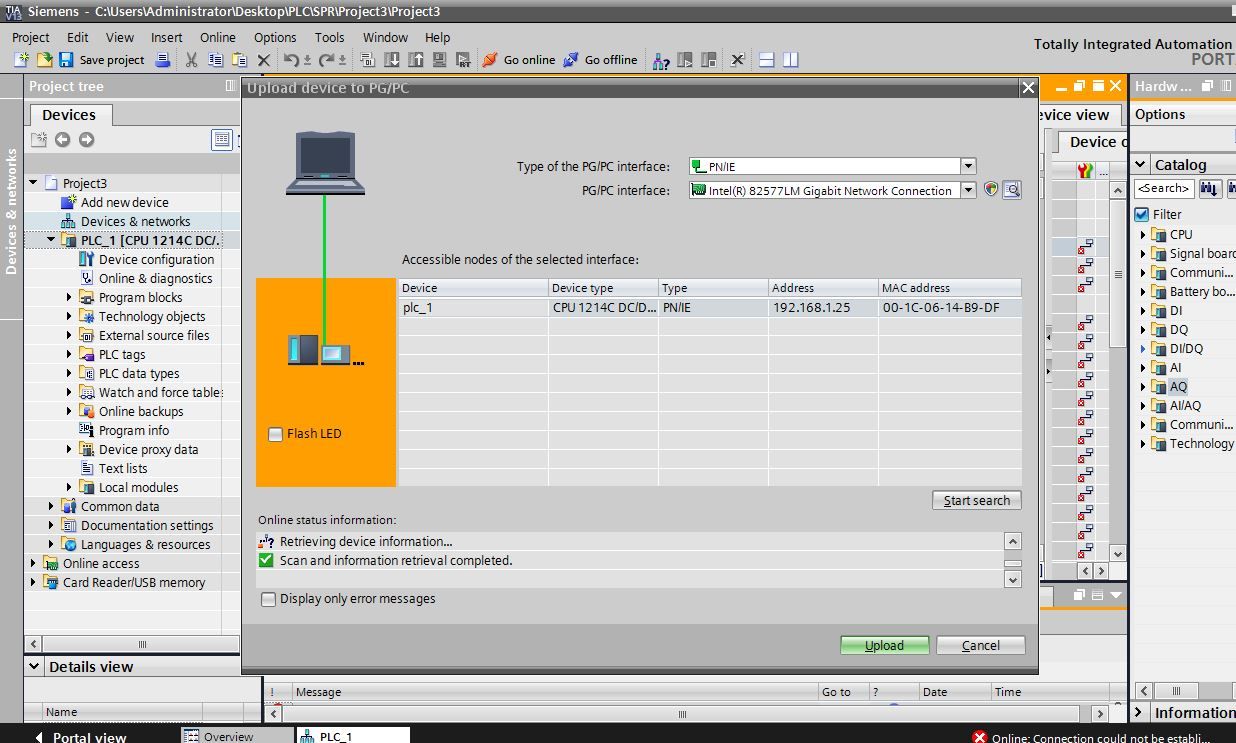The image size is (1236, 743).
Task: Open Type of PG/PC interface dropdown
Action: coord(968,166)
